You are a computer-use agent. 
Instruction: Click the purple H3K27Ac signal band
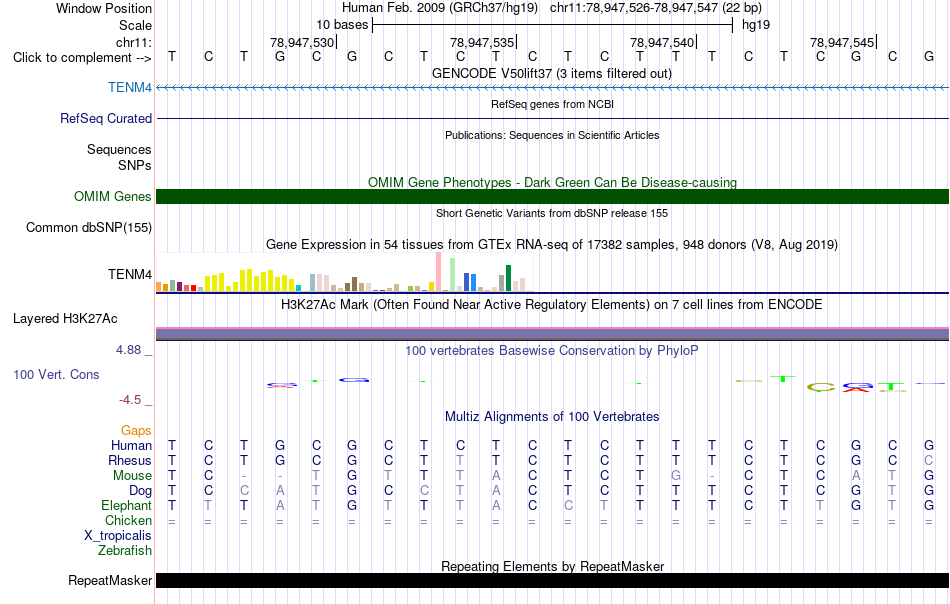pyautogui.click(x=553, y=334)
